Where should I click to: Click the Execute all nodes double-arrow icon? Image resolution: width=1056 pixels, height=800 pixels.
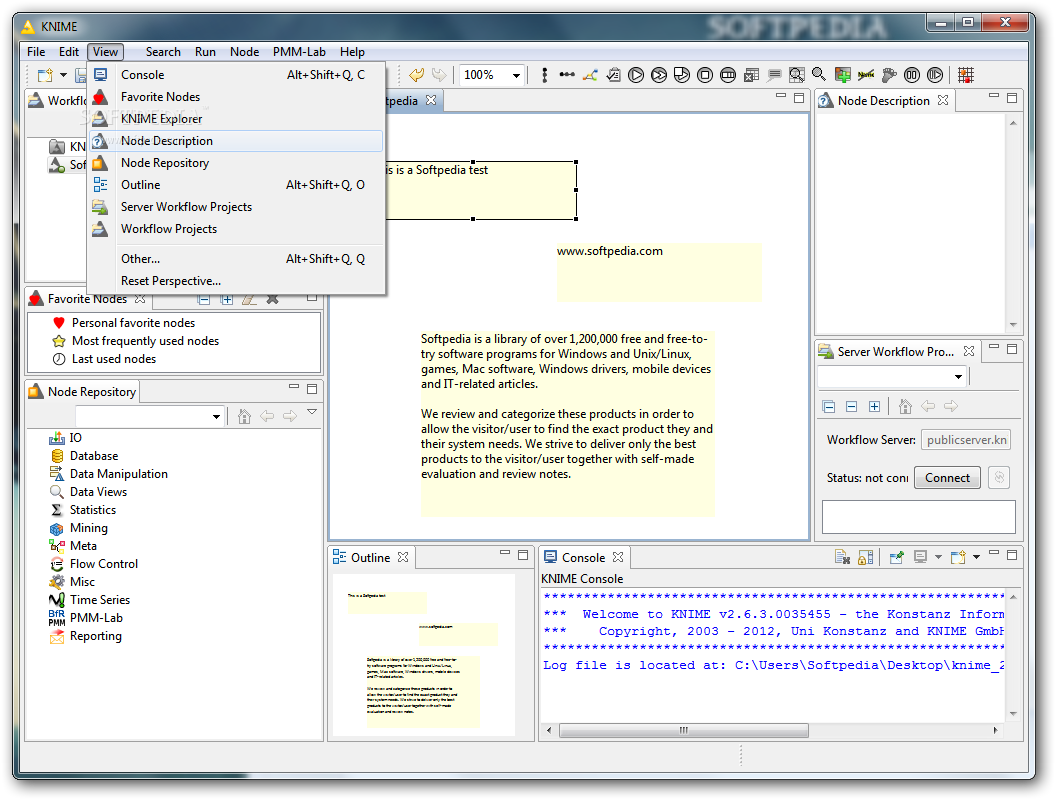[659, 75]
